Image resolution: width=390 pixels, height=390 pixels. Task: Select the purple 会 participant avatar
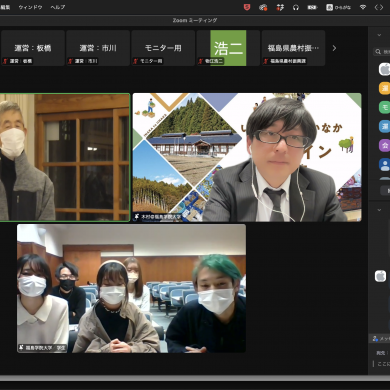[384, 145]
